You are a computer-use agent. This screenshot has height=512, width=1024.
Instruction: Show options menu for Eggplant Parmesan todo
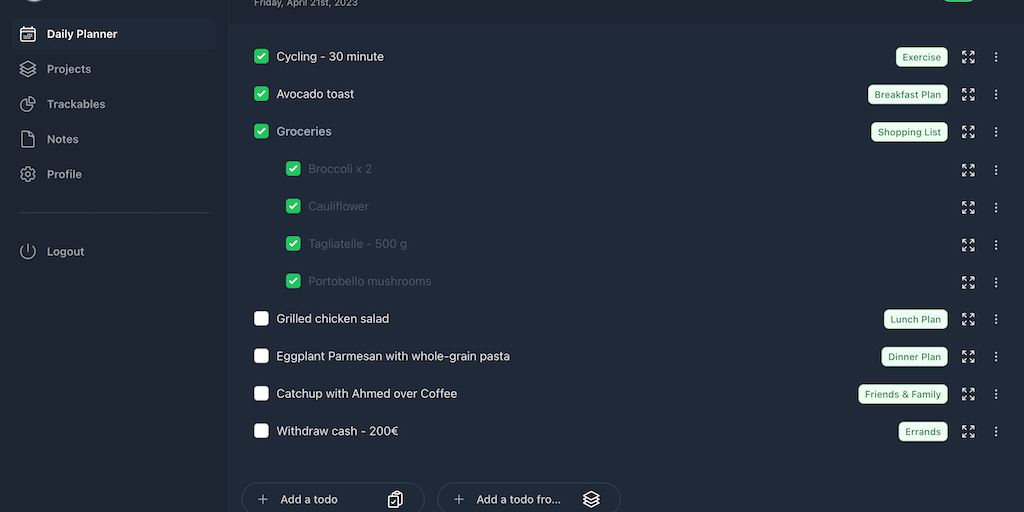(996, 357)
